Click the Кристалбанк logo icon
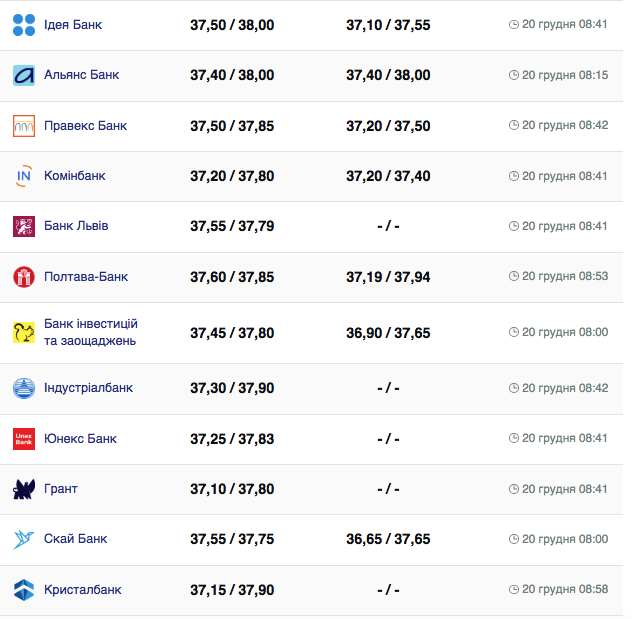 (x=24, y=590)
